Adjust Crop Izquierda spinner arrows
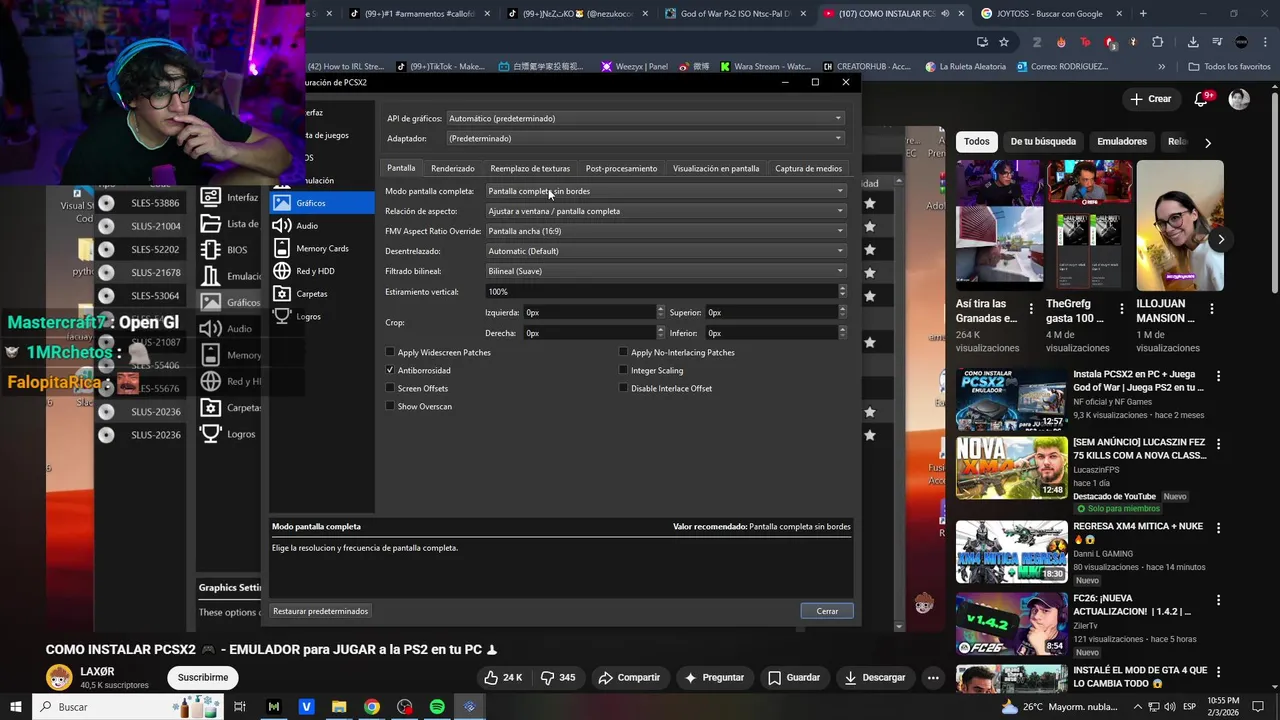This screenshot has height=720, width=1280. click(x=660, y=312)
